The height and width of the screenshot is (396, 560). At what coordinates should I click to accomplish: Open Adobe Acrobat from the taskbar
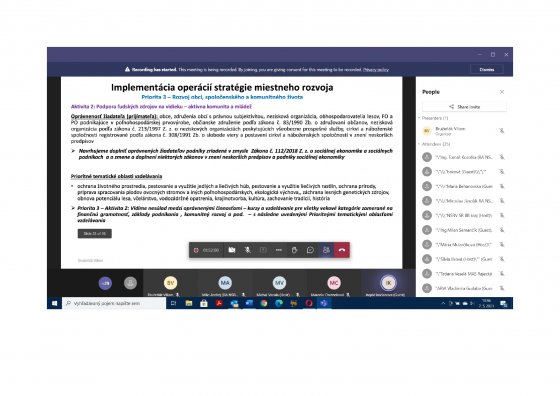click(x=219, y=303)
